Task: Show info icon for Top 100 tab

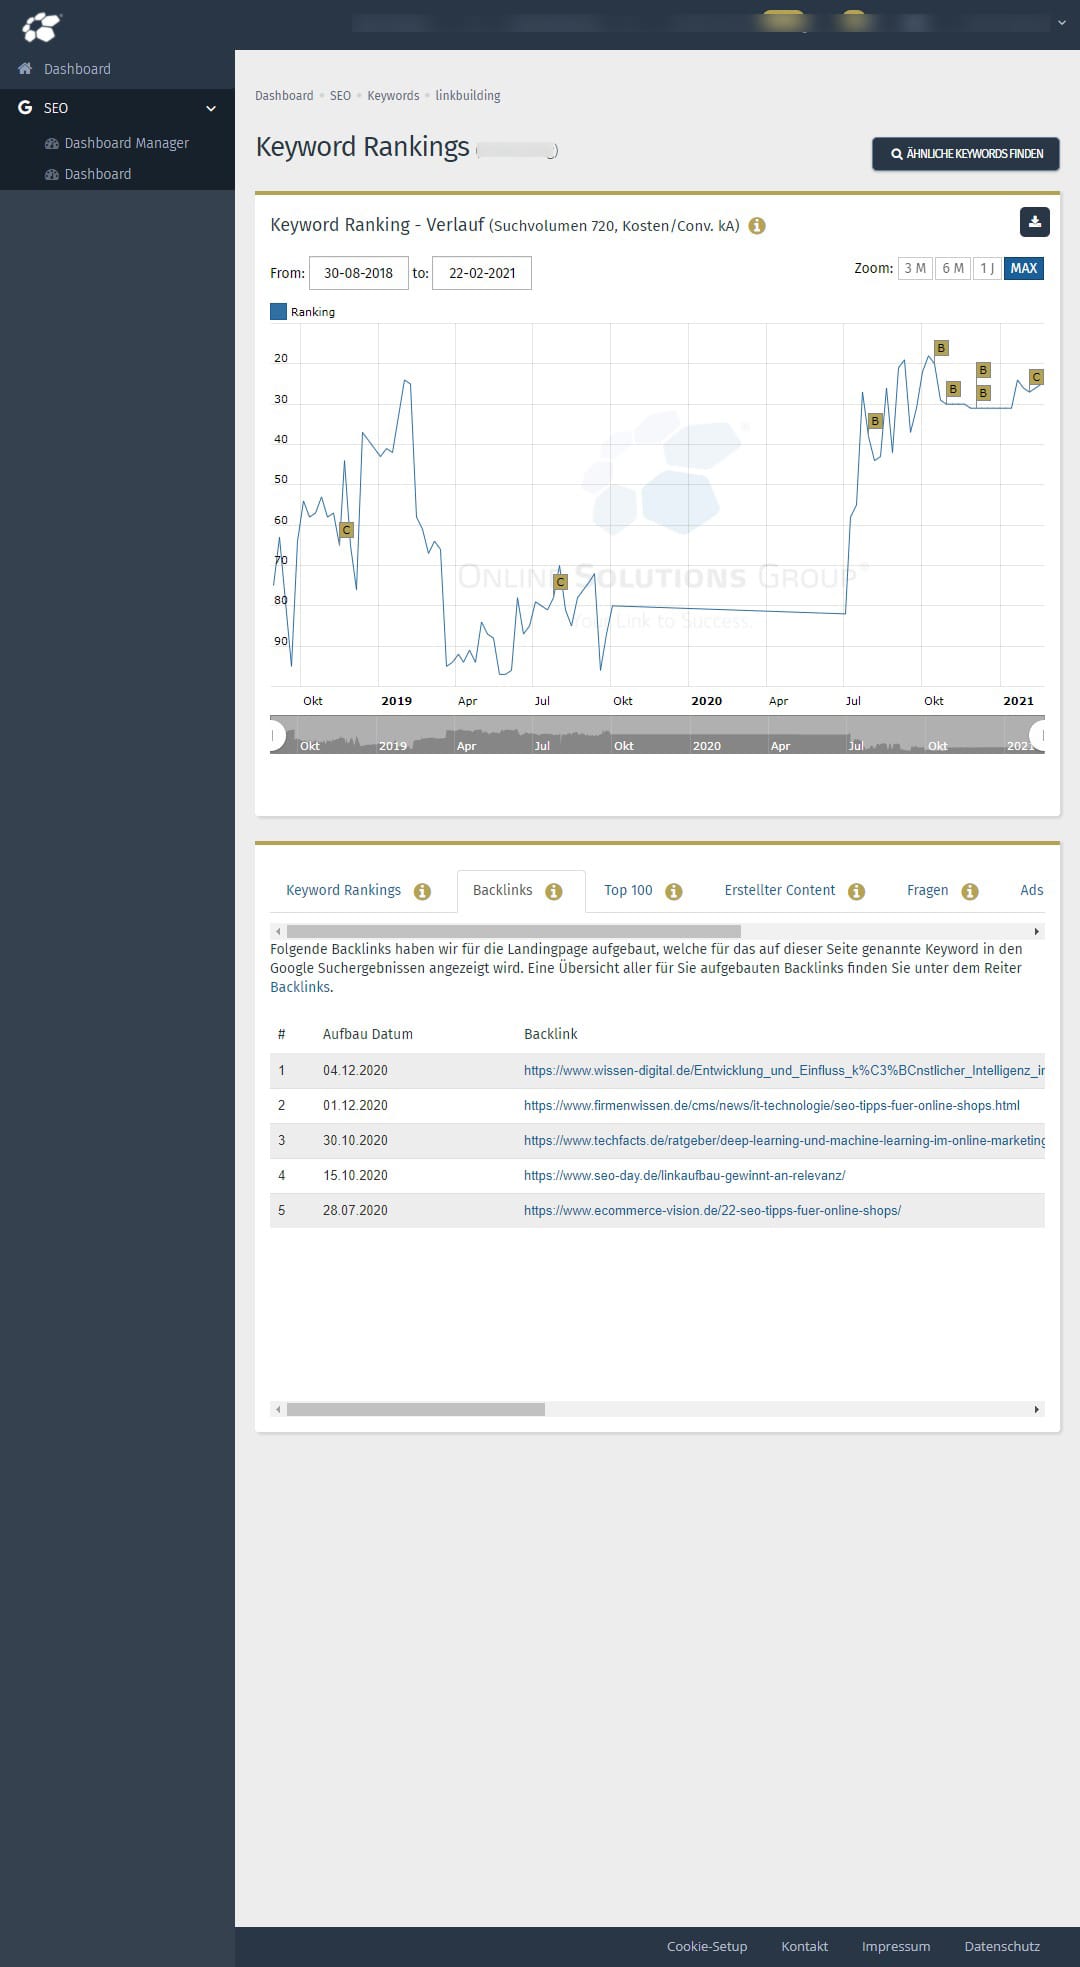Action: click(674, 892)
